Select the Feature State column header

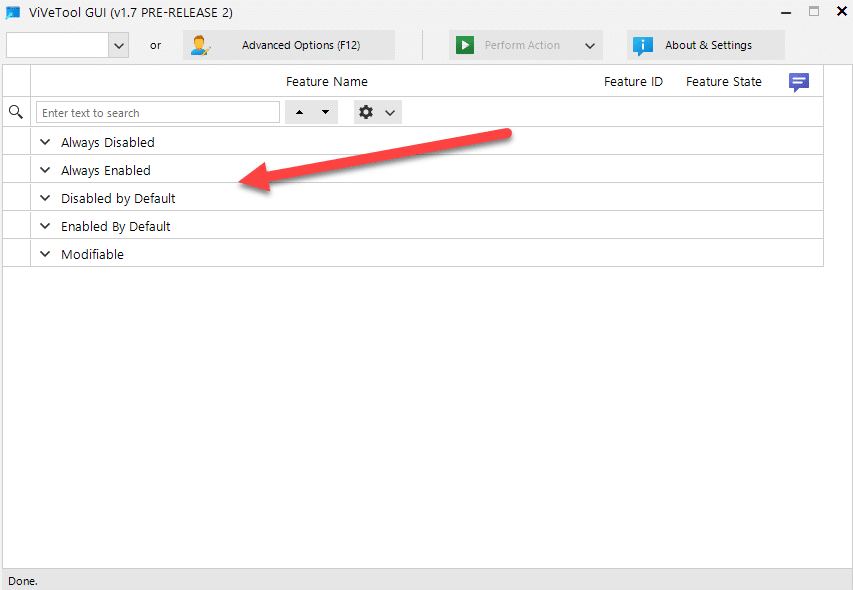(x=723, y=81)
